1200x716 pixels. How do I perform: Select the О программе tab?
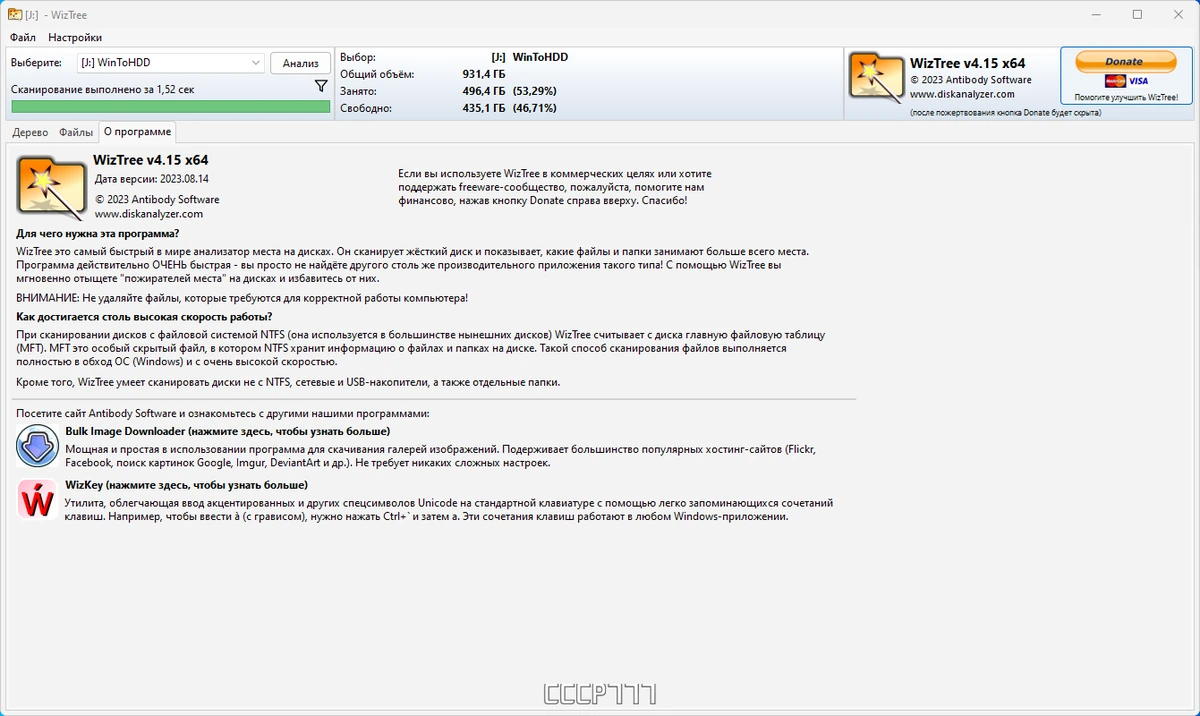pos(137,131)
